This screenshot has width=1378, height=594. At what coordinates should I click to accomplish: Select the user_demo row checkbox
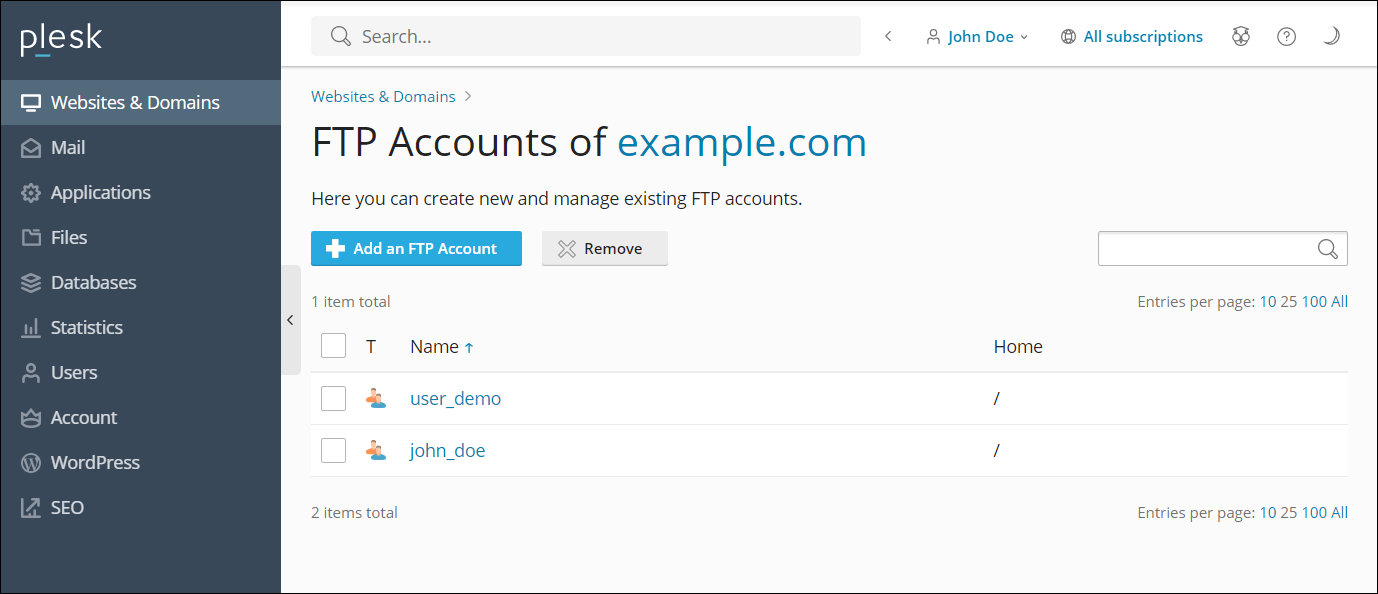(333, 399)
